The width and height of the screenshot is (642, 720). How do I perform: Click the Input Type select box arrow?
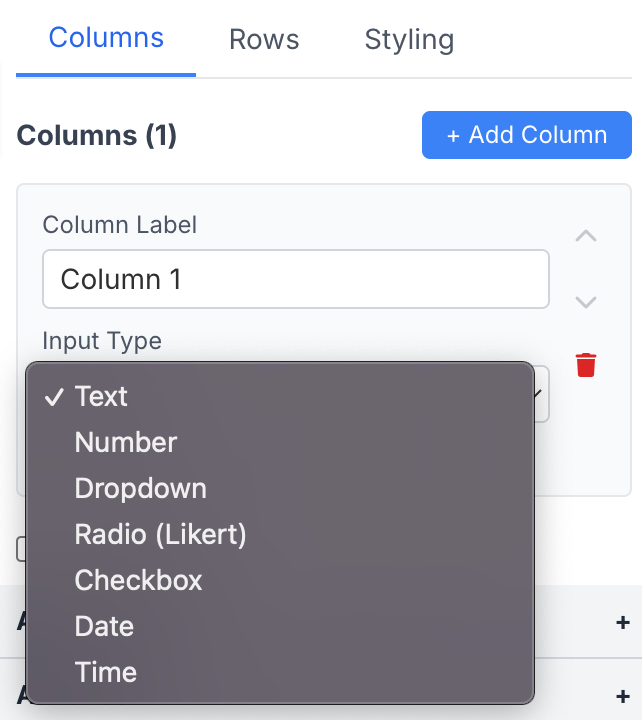click(540, 394)
